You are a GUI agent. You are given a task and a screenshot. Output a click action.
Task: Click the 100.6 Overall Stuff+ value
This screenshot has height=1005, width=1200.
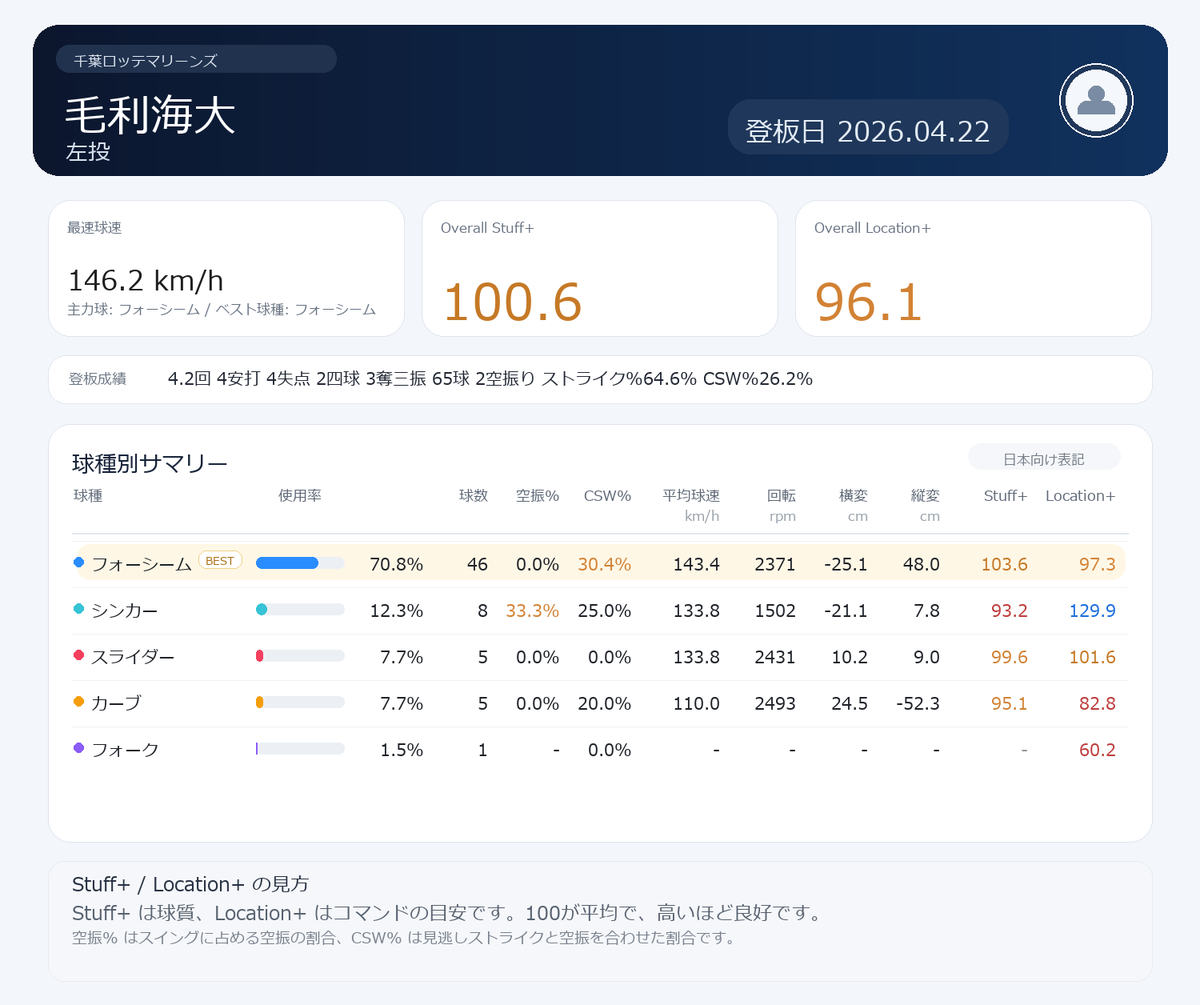512,302
